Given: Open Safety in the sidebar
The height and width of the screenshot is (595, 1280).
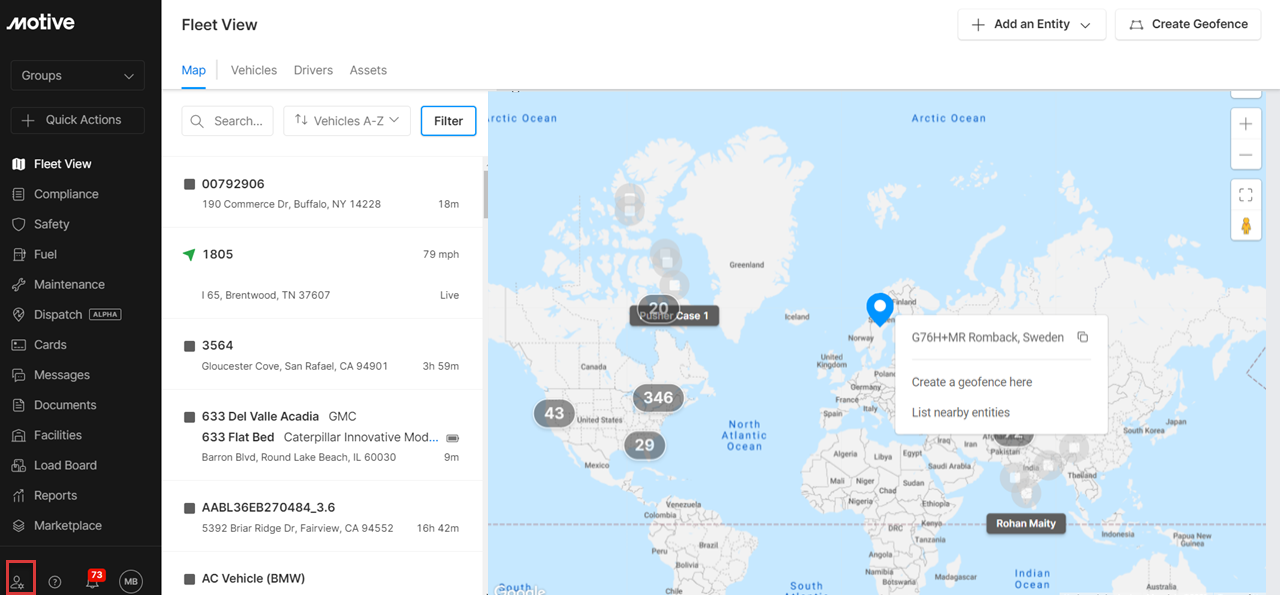Looking at the screenshot, I should click(x=52, y=225).
